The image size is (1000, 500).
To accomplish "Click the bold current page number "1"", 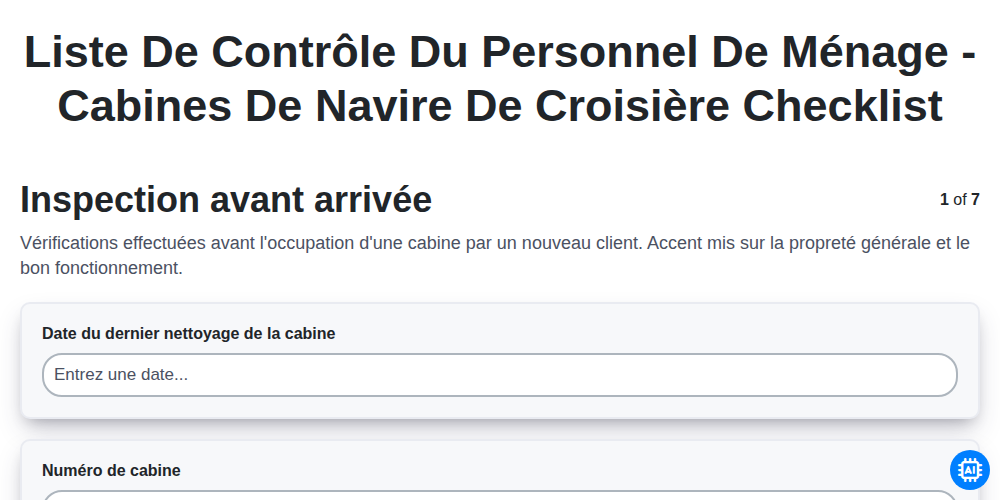I will [945, 200].
